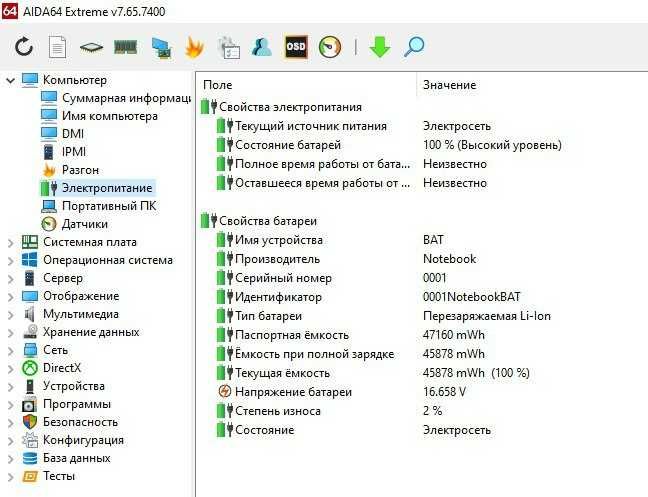Expand the Хранение данных node
648x497 pixels.
11,333
